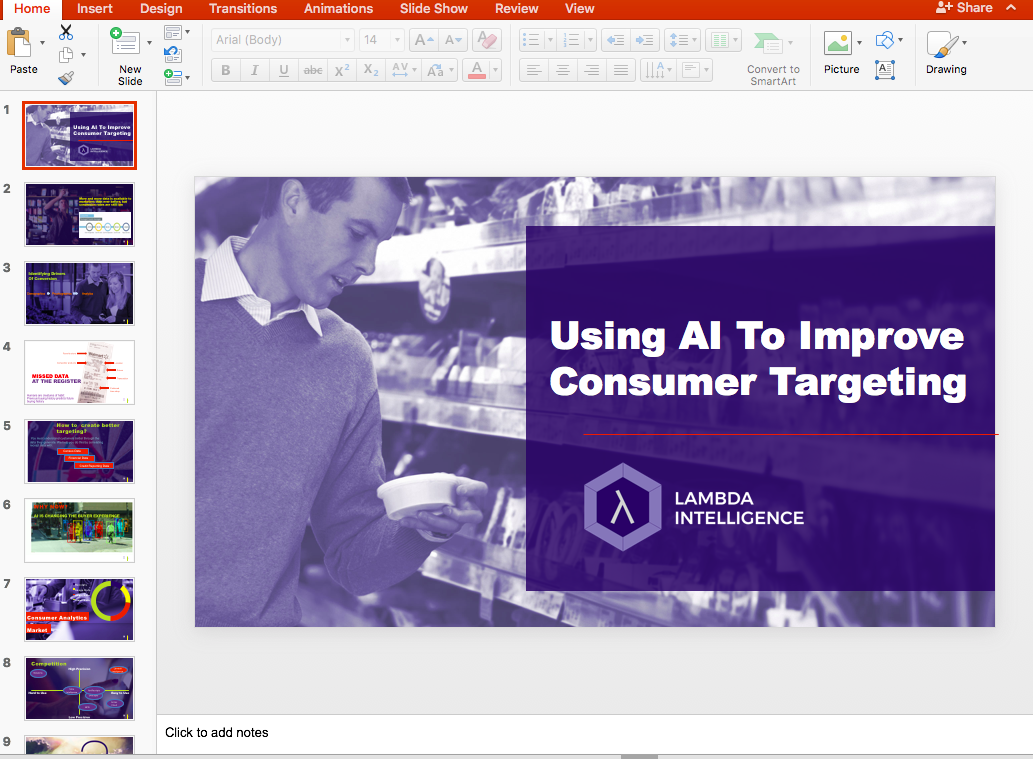Toggle Strikethrough formatting
Viewport: 1033px width, 759px height.
click(x=313, y=70)
